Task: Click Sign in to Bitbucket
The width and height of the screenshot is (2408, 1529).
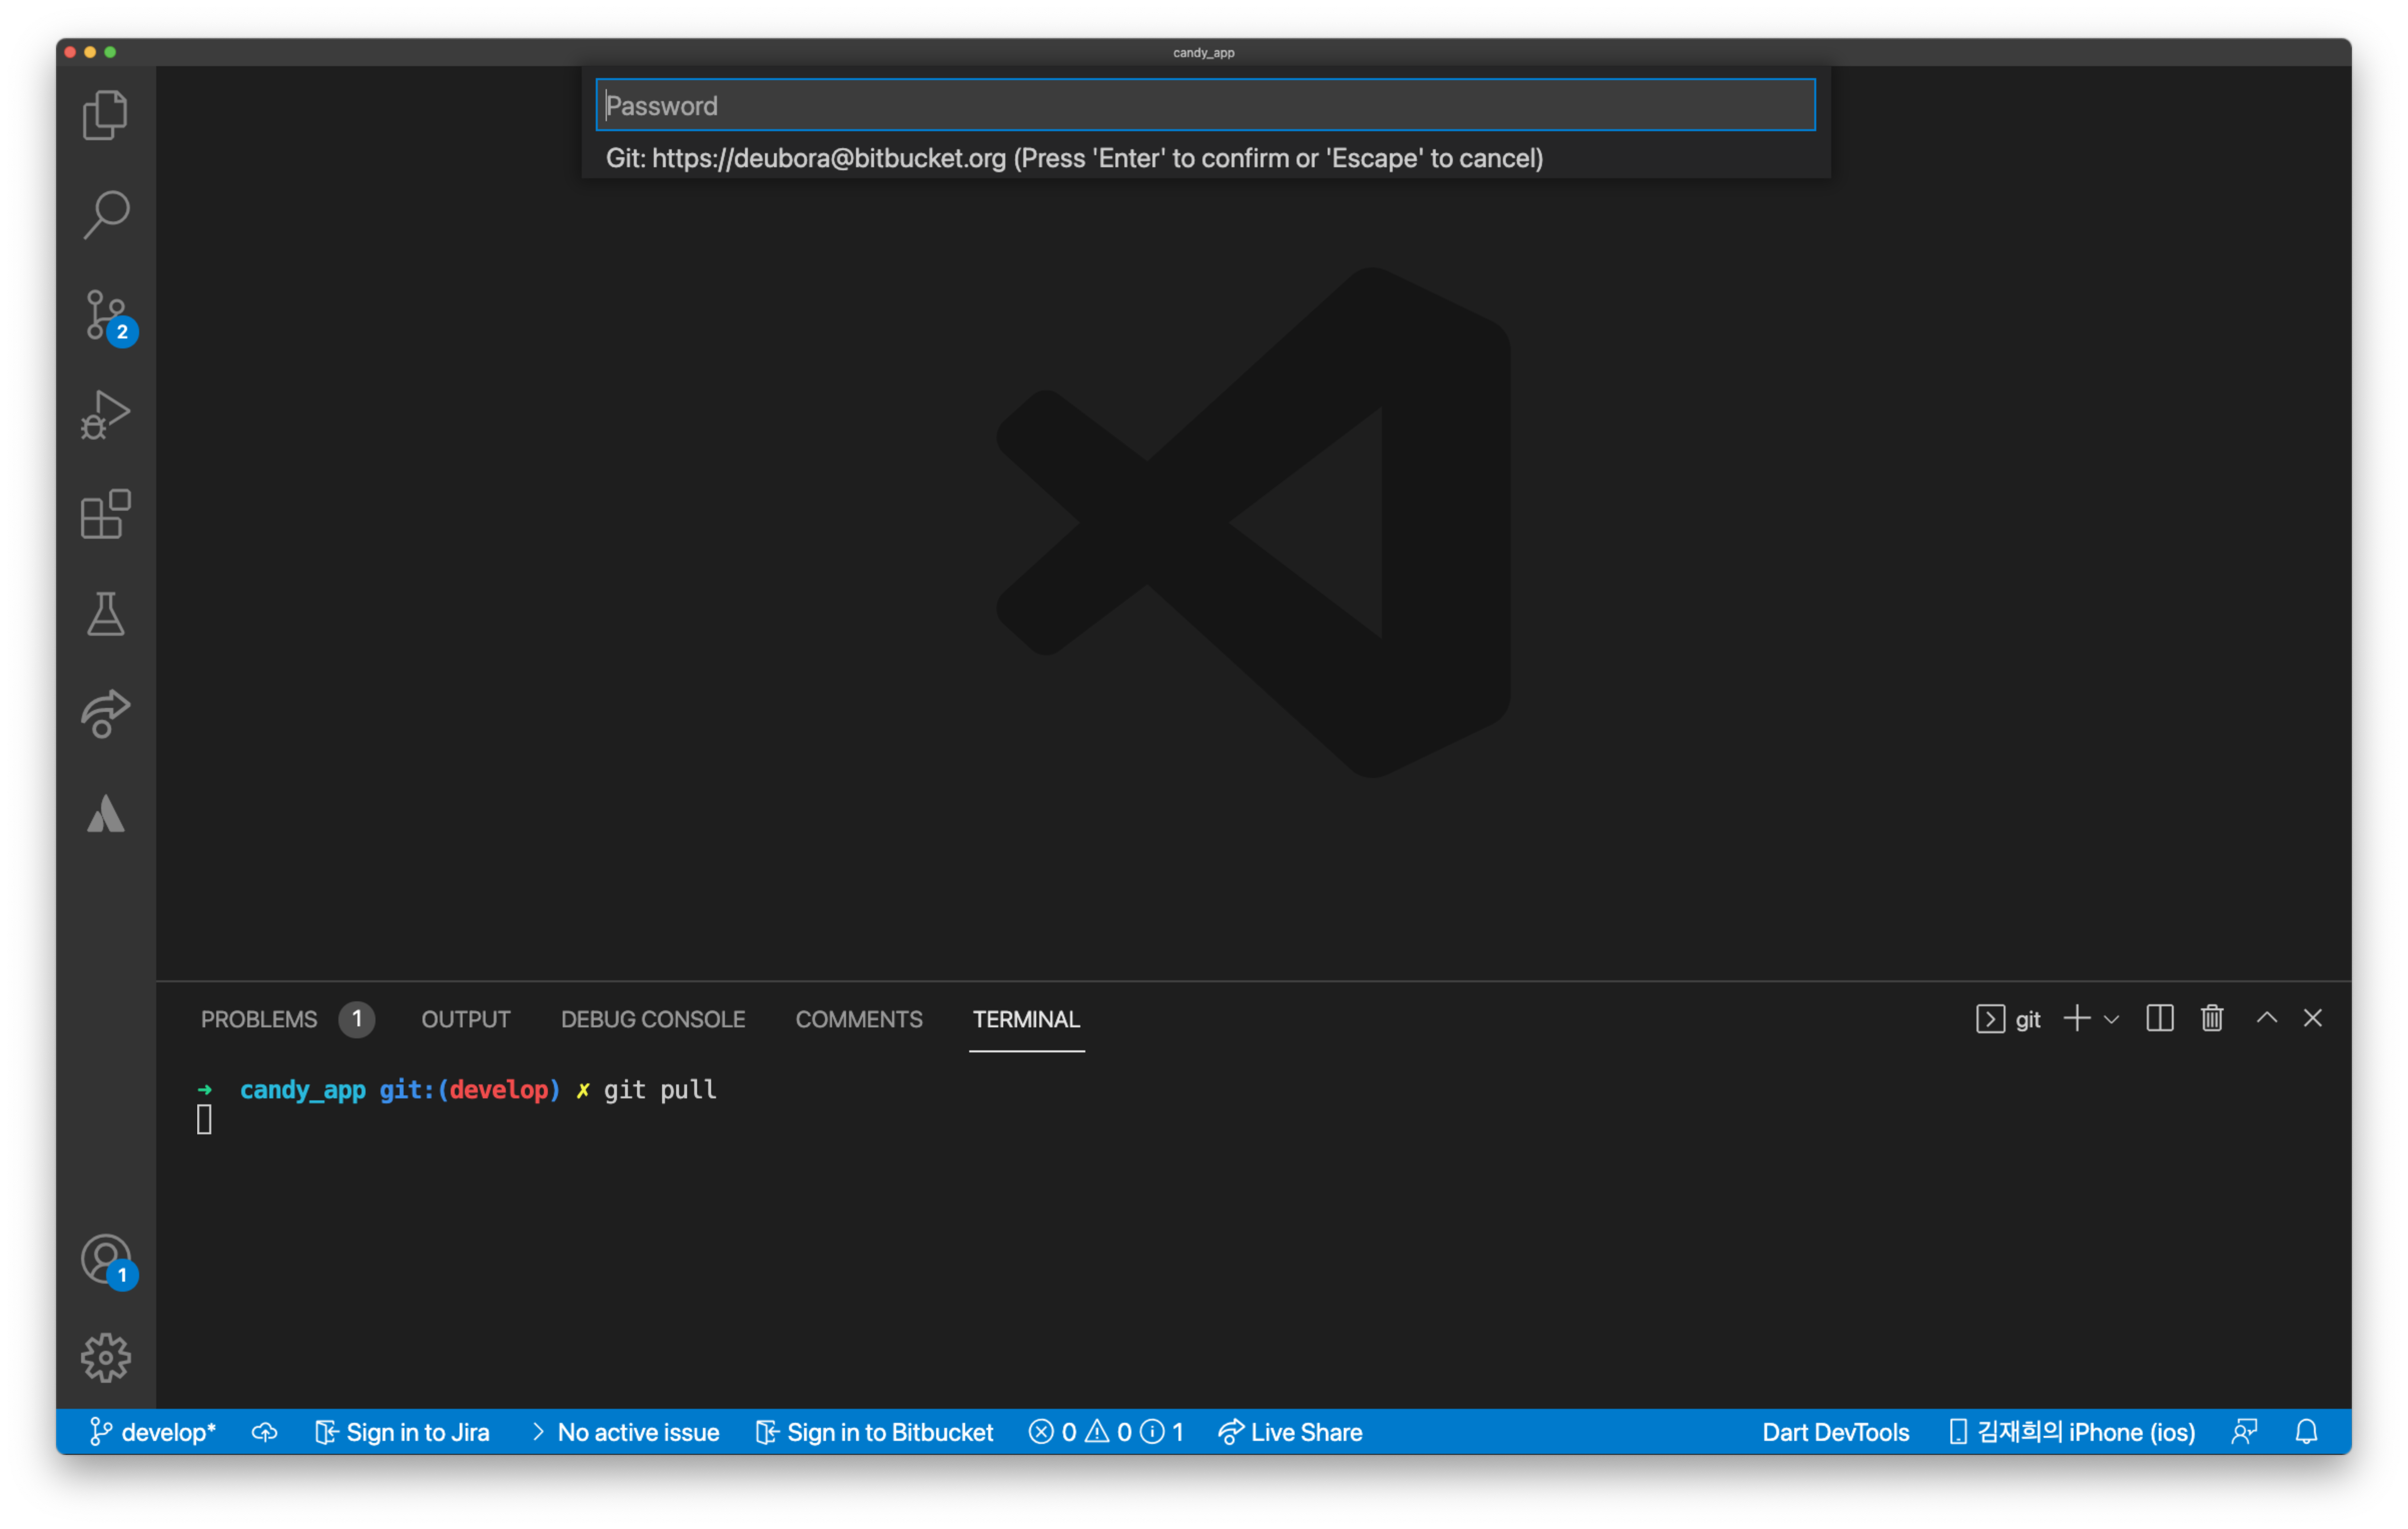Action: click(875, 1432)
